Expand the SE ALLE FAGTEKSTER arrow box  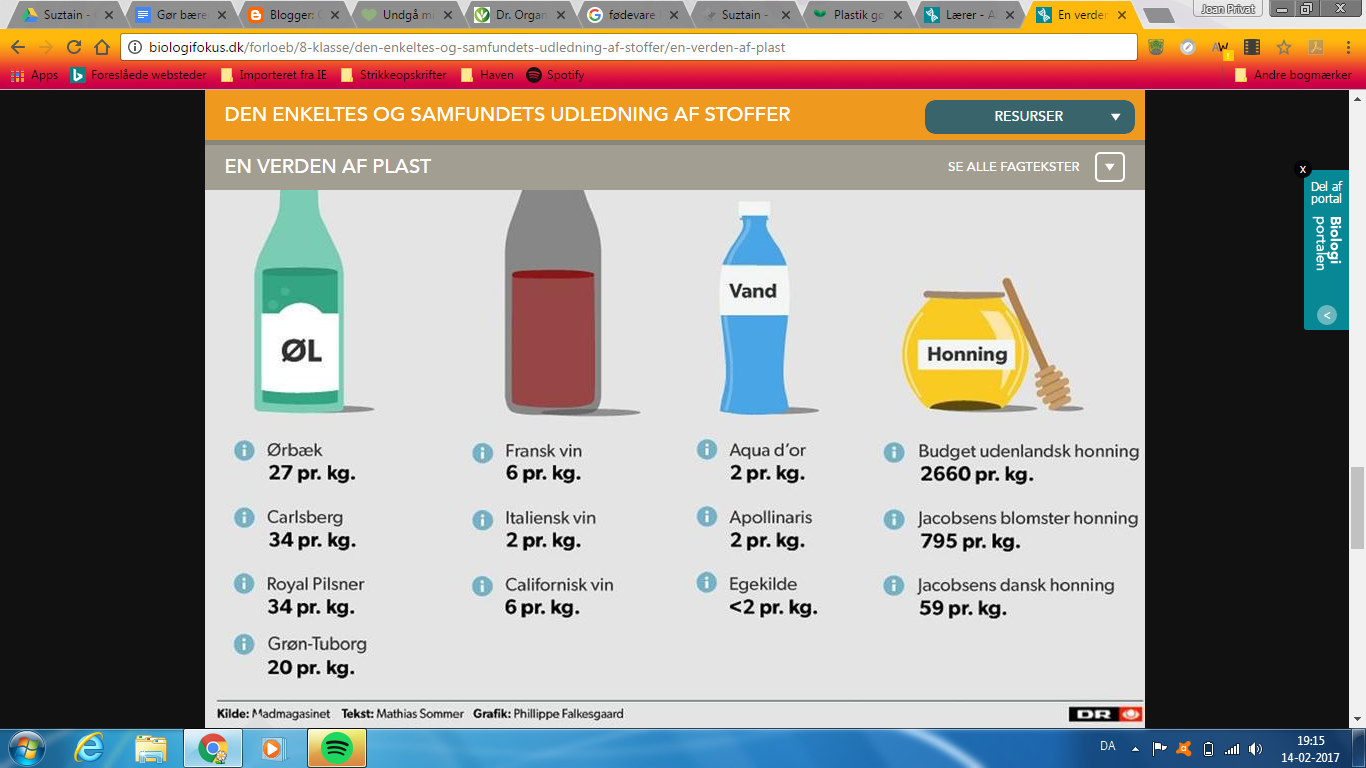pos(1110,167)
